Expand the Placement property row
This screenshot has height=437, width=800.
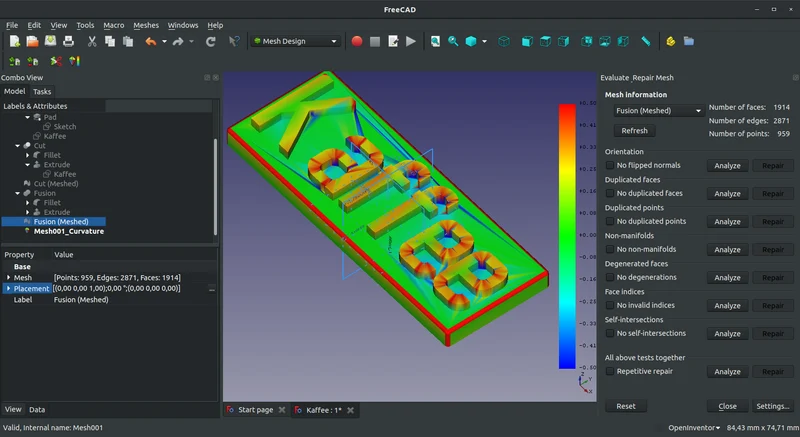(x=8, y=289)
